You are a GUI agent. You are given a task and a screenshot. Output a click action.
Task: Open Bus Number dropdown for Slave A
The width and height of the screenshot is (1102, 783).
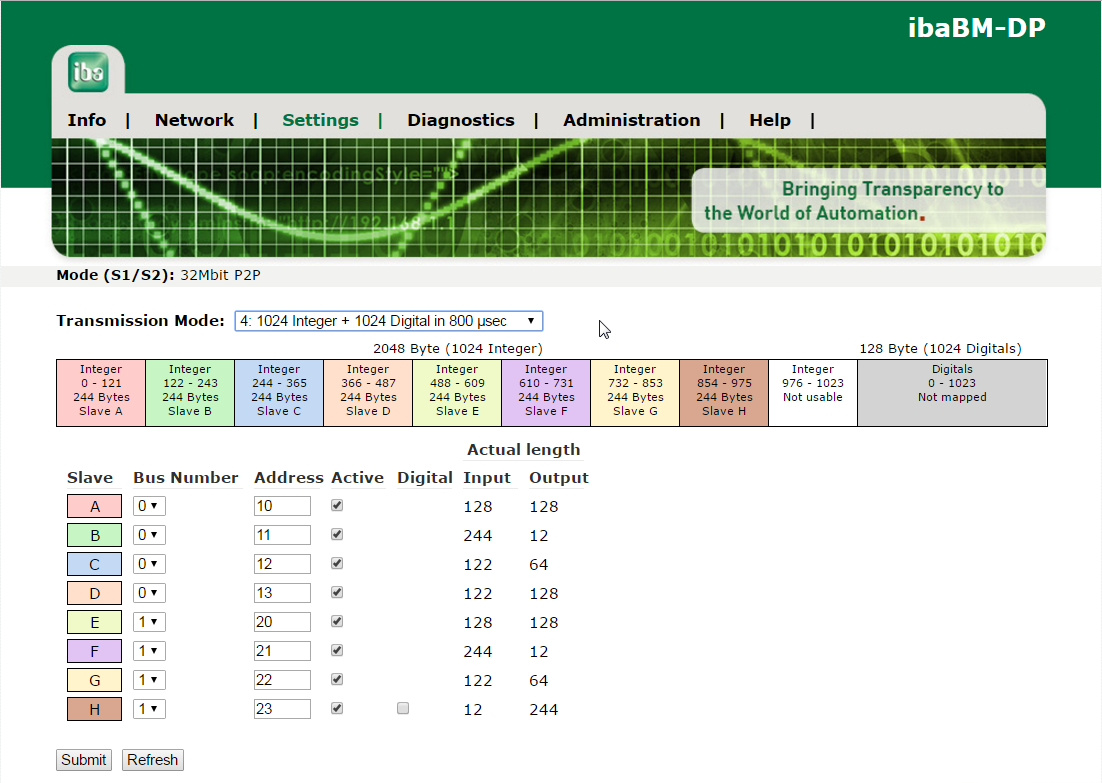point(149,507)
